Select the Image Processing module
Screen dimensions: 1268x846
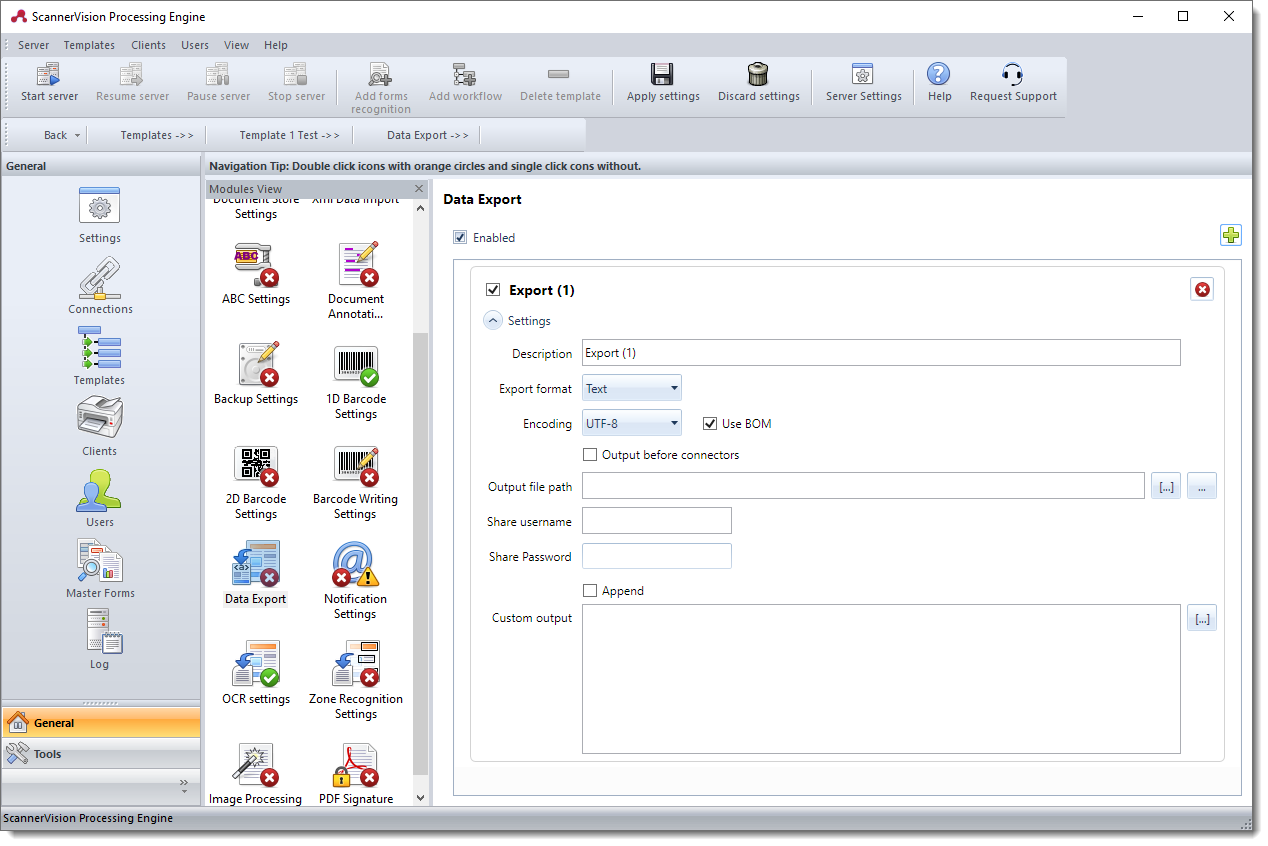pyautogui.click(x=256, y=773)
